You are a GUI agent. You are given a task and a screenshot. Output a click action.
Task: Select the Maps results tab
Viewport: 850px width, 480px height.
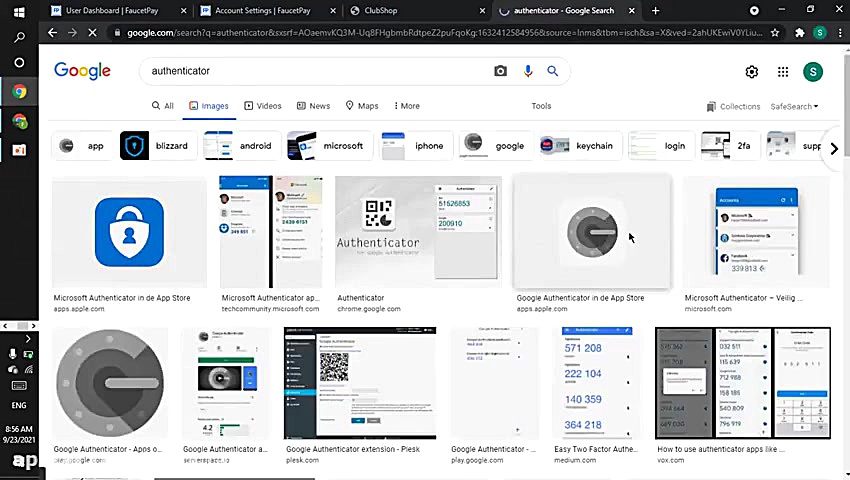(x=362, y=106)
